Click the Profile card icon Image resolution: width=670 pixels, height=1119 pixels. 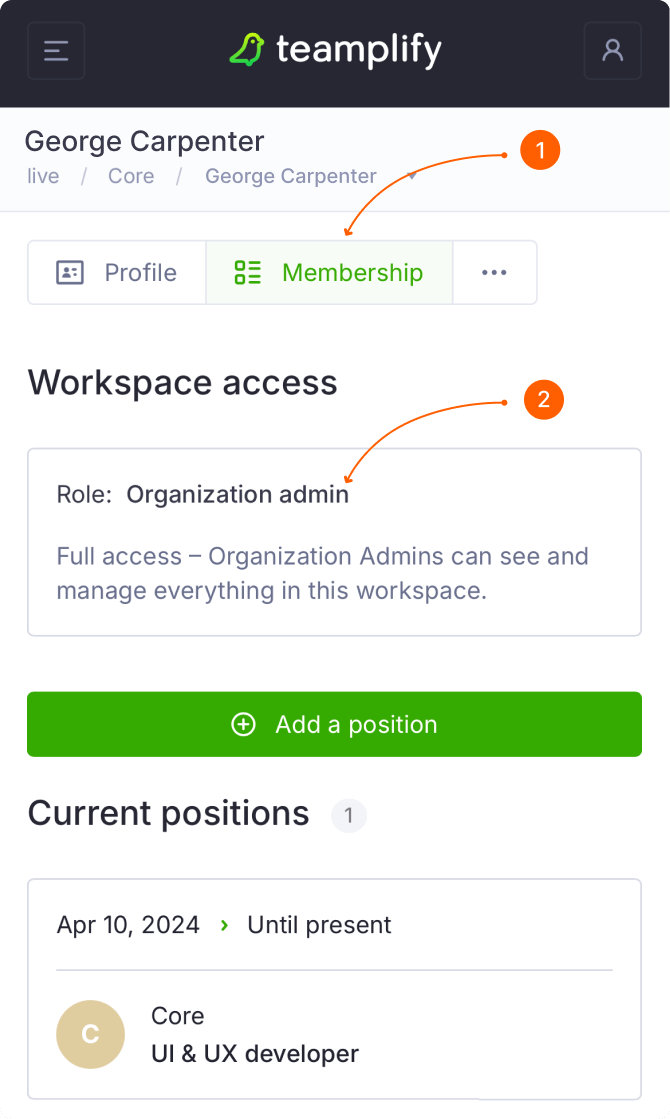point(70,273)
